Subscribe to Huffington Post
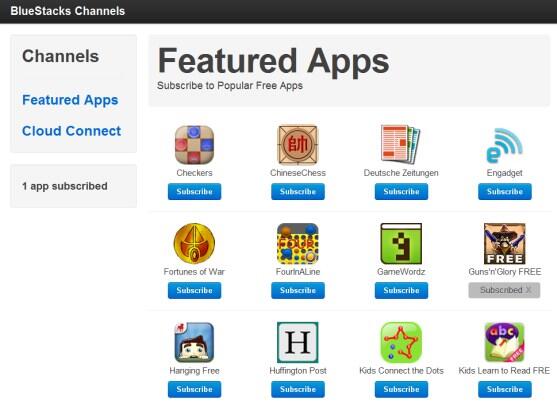This screenshot has width=557, height=404. pos(298,389)
